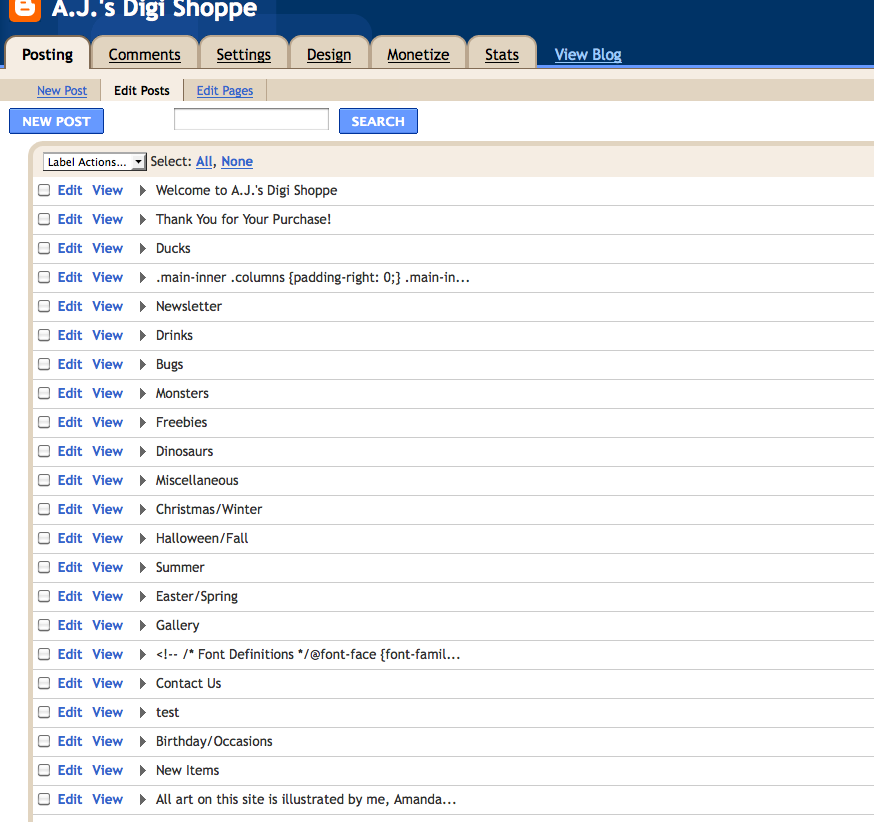Image resolution: width=874 pixels, height=822 pixels.
Task: Expand the Newsletter post disclosure arrow
Action: point(142,306)
